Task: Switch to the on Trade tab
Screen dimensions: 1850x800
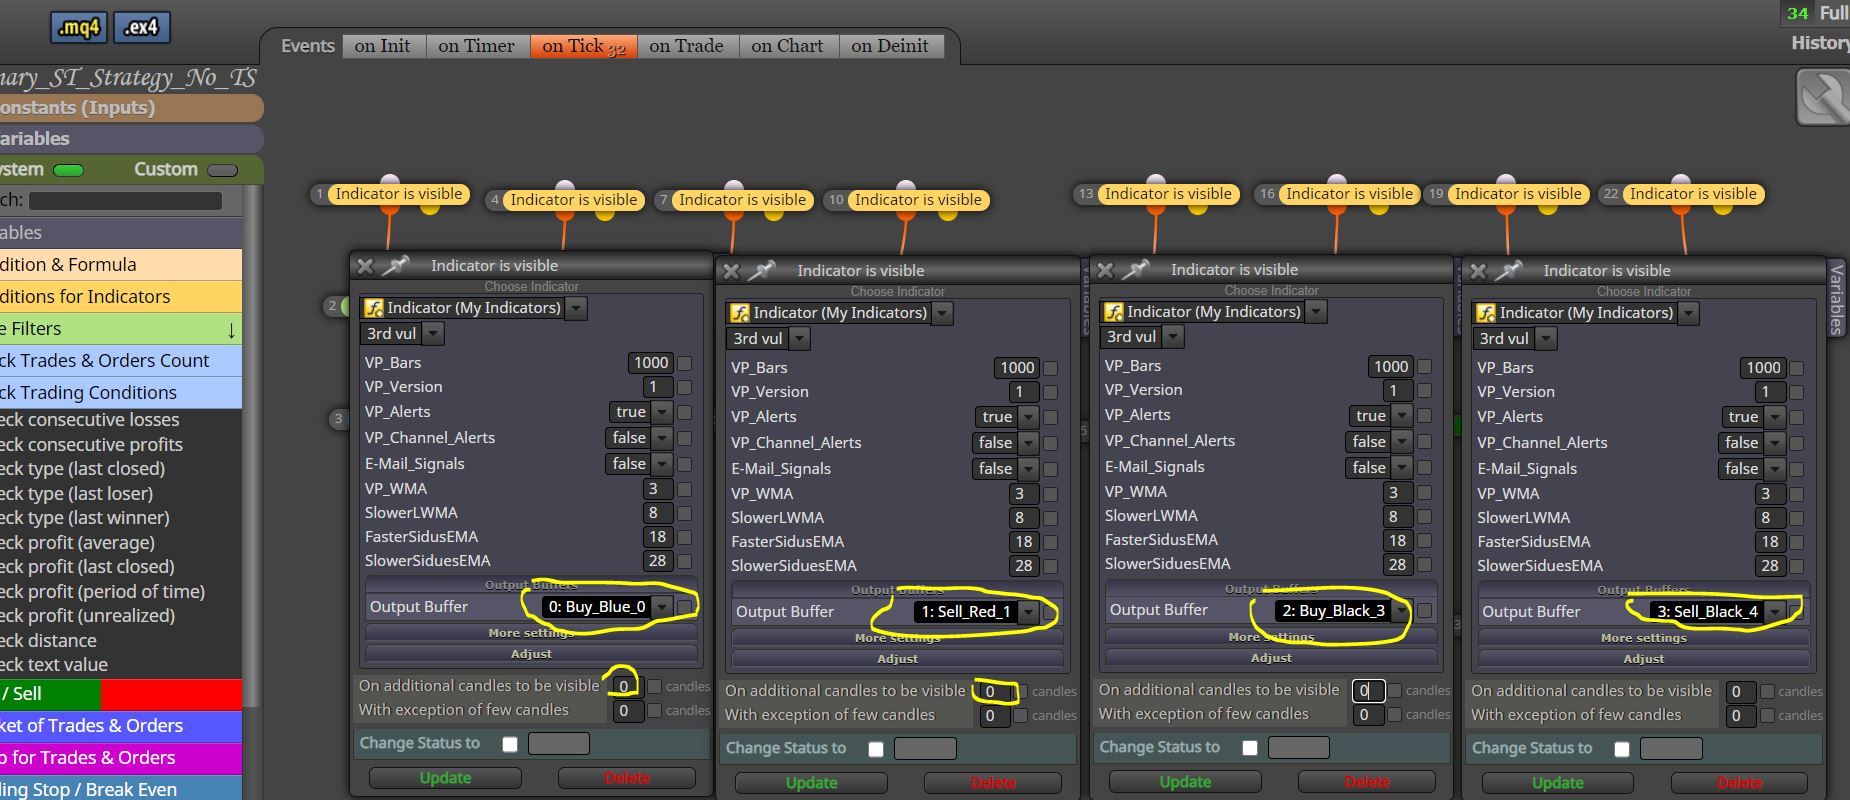Action: (687, 46)
